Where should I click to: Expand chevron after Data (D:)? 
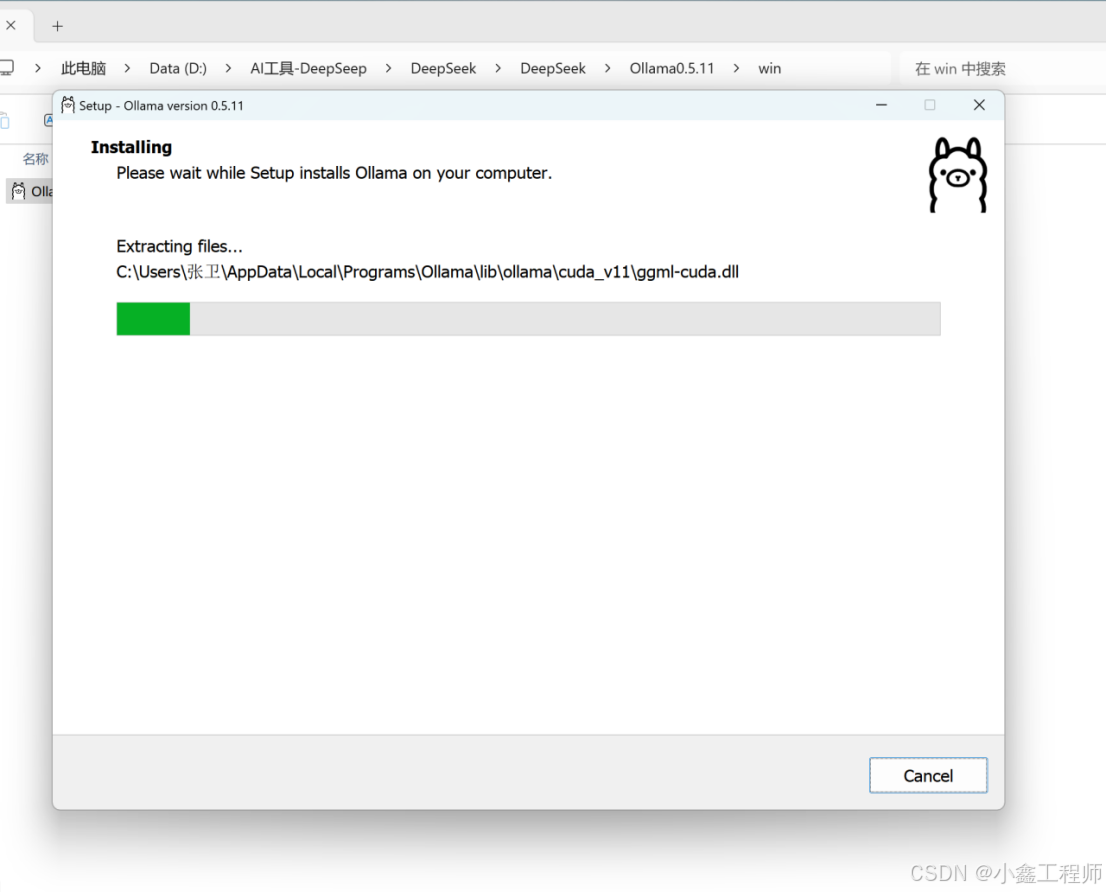coord(229,68)
